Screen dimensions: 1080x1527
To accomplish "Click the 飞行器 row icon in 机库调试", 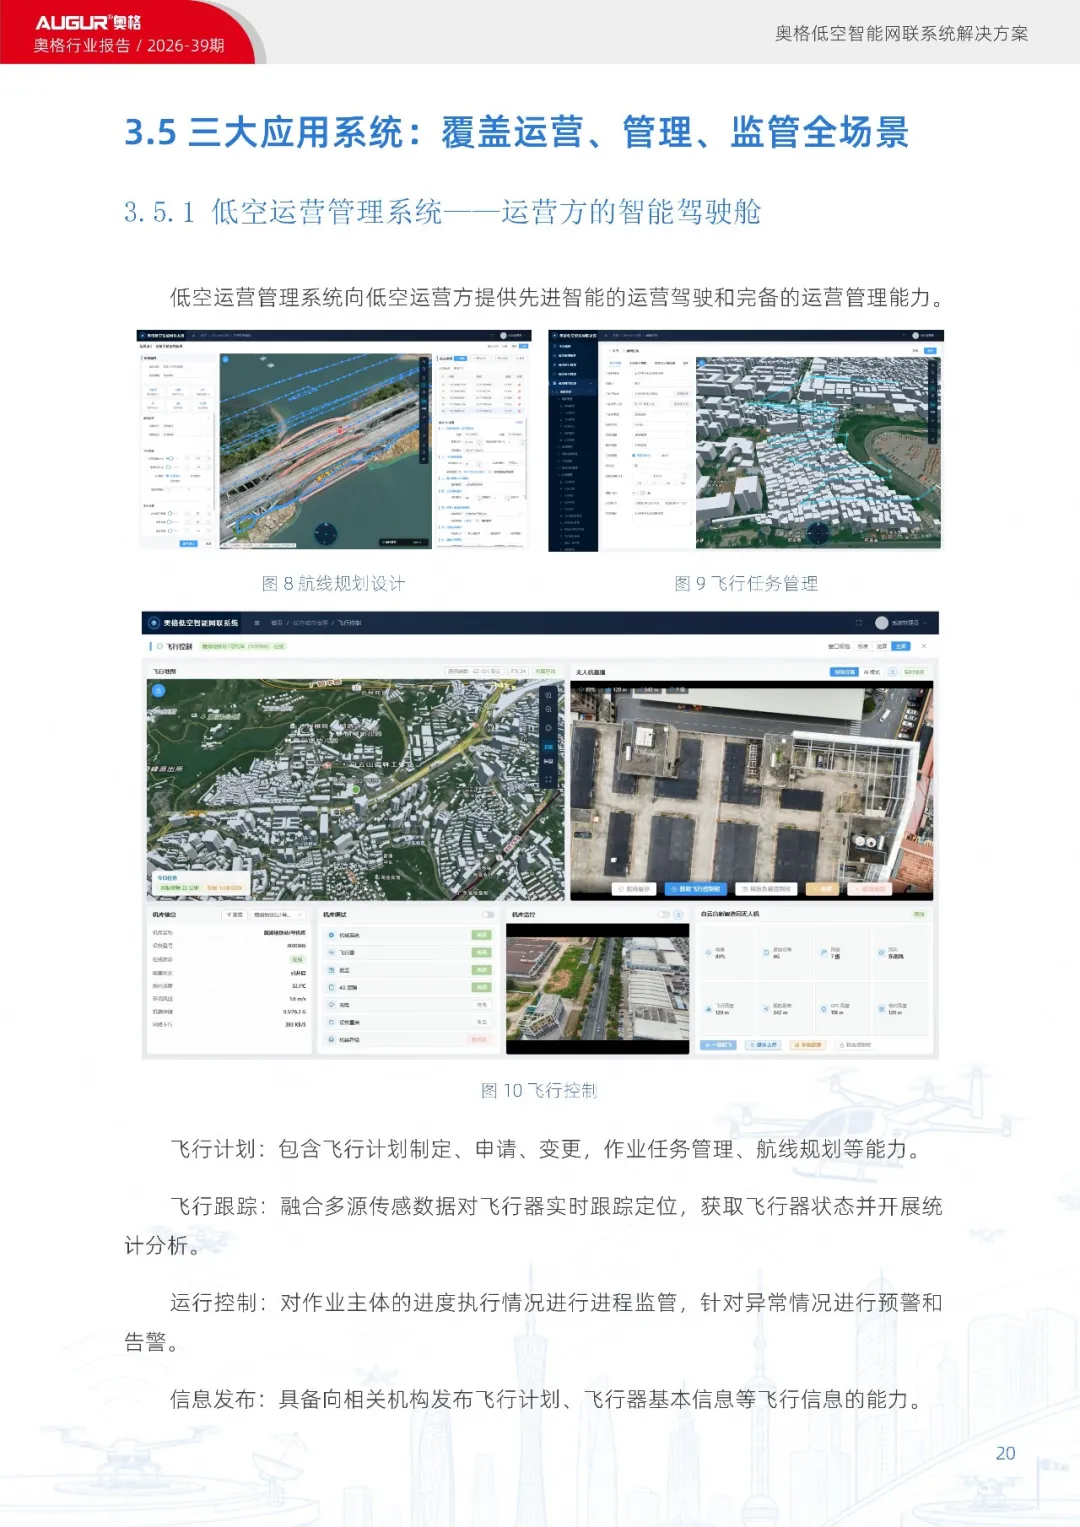I will coord(331,953).
